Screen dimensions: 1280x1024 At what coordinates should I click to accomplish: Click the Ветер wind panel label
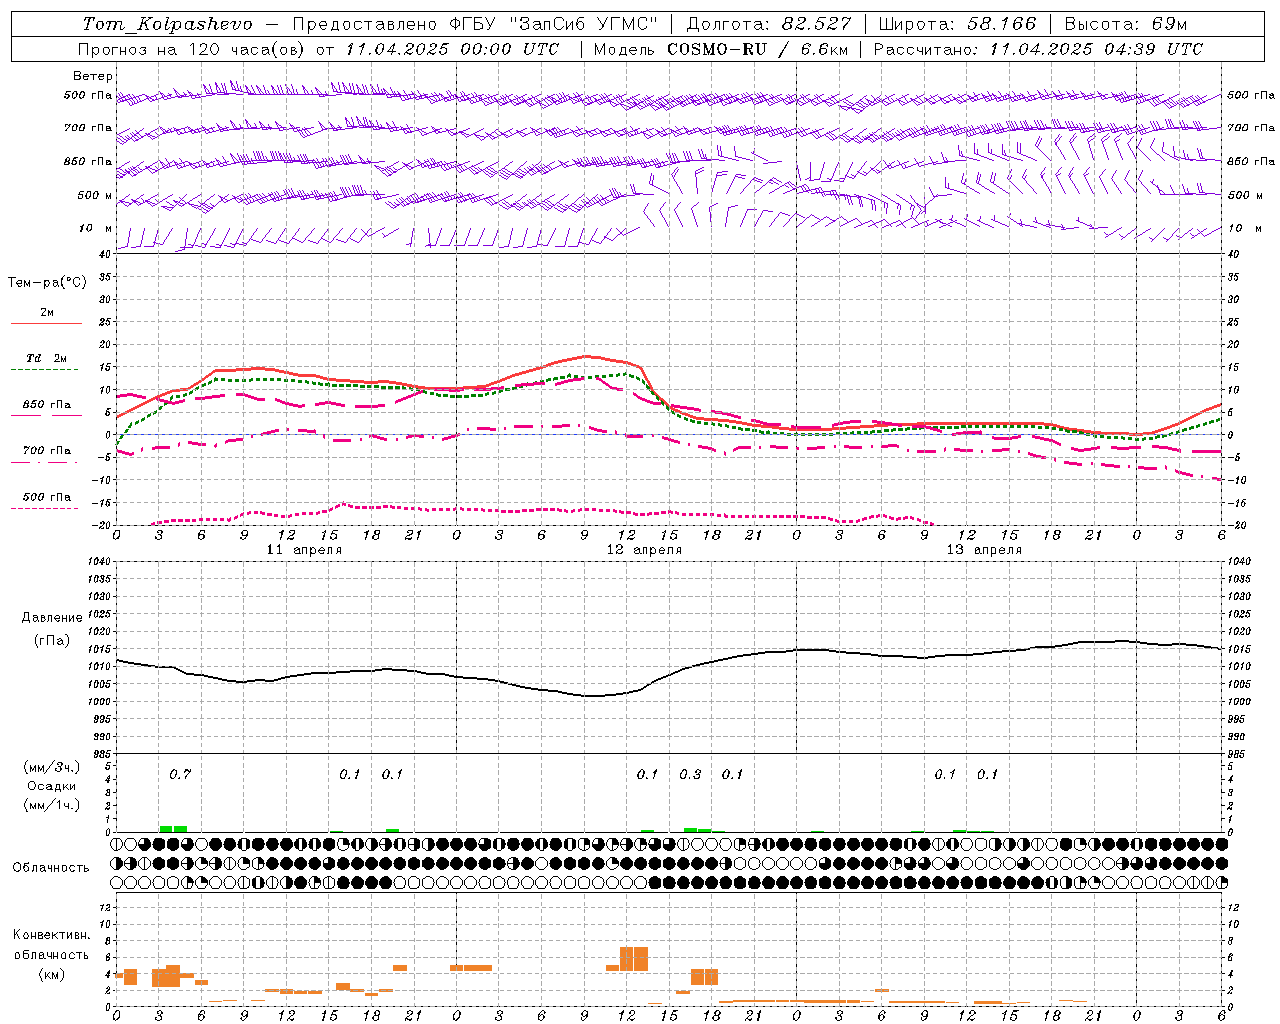point(93,76)
